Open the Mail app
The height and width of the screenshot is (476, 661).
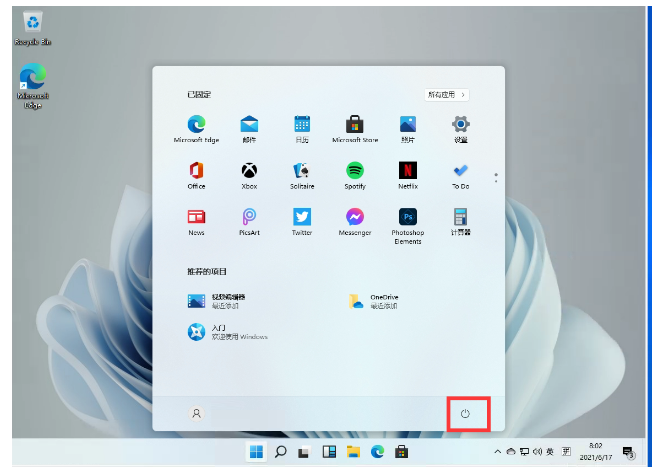(x=249, y=129)
